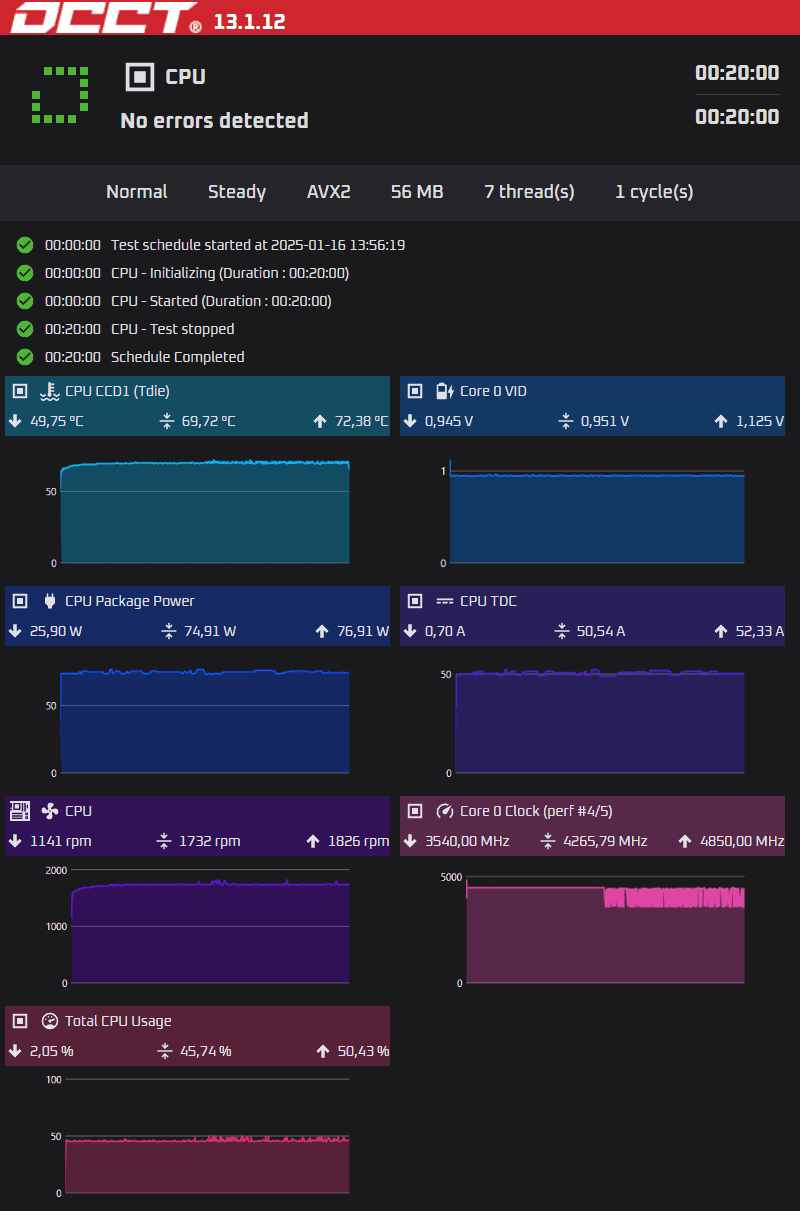Click the CPU Package Power graph
Image resolution: width=800 pixels, height=1211 pixels.
click(x=204, y=722)
